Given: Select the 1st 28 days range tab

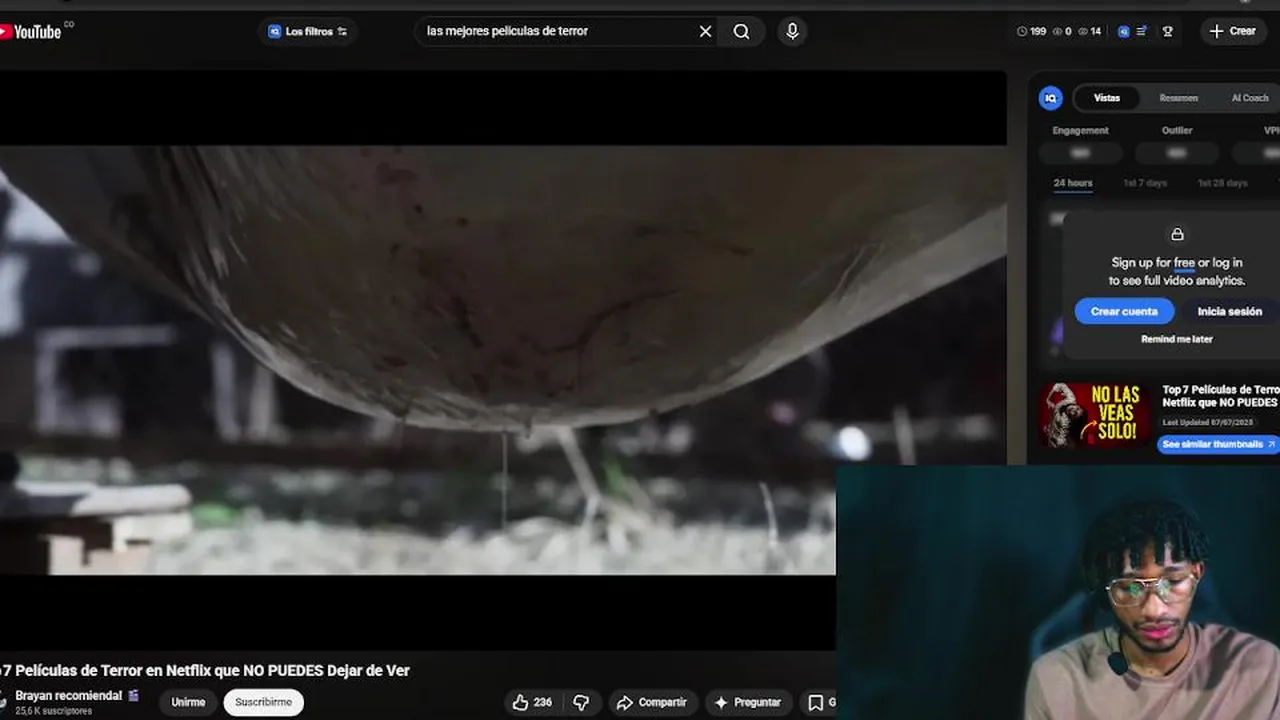Looking at the screenshot, I should coord(1222,183).
